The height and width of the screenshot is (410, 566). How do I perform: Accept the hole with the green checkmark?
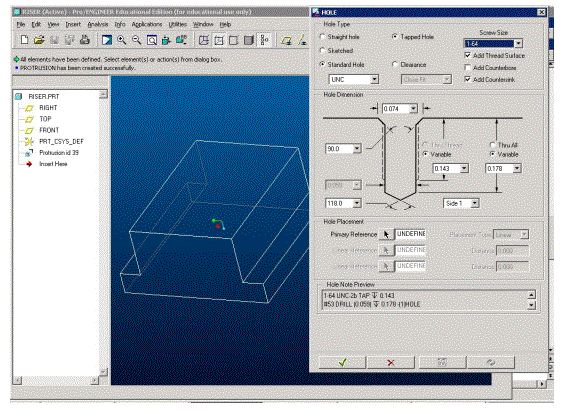click(x=343, y=362)
